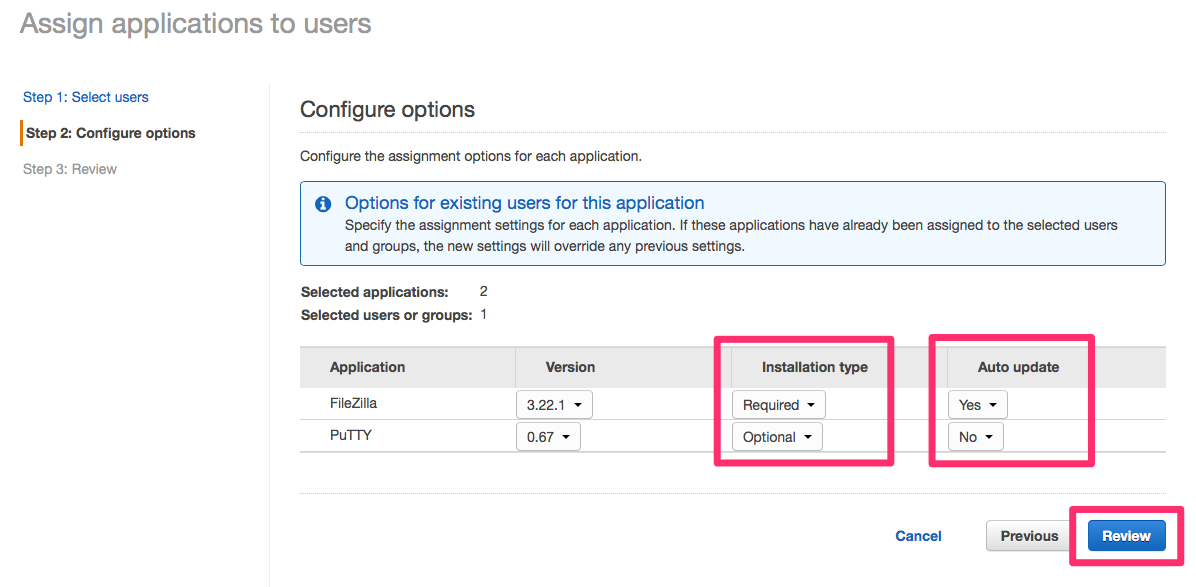
Task: Click the Previous button
Action: [x=1028, y=536]
